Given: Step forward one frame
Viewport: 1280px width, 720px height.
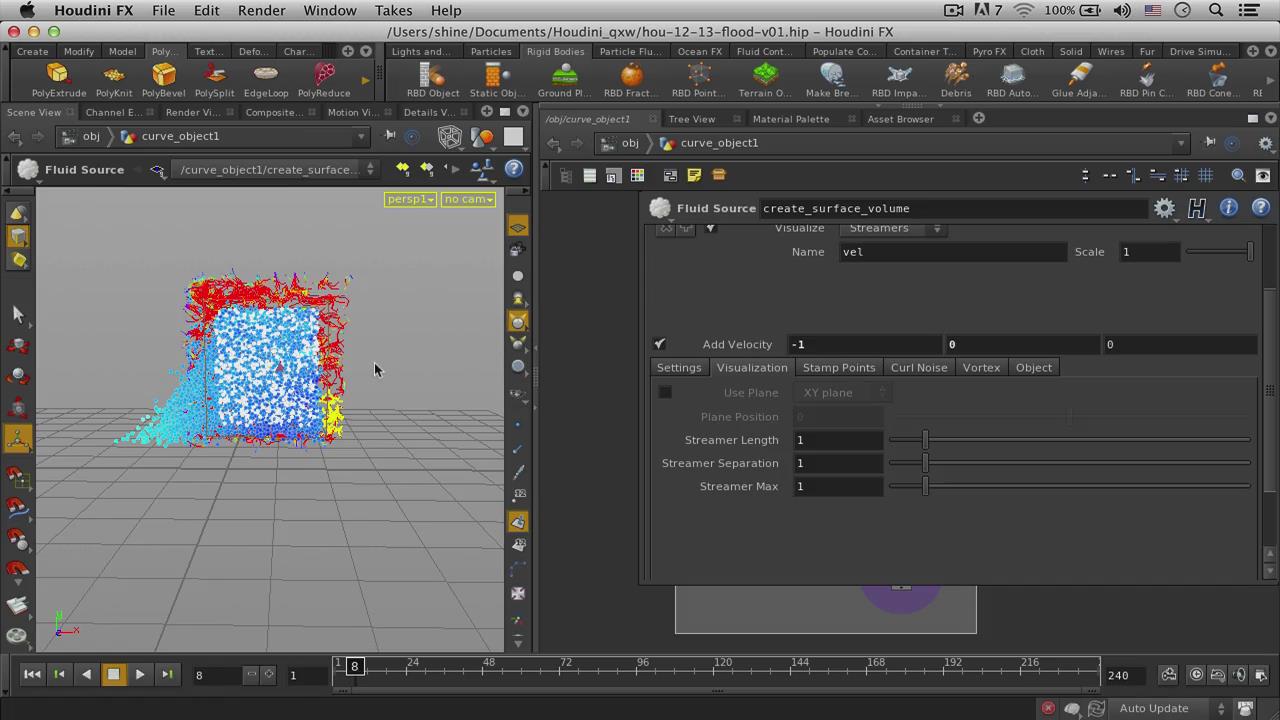Looking at the screenshot, I should click(167, 674).
